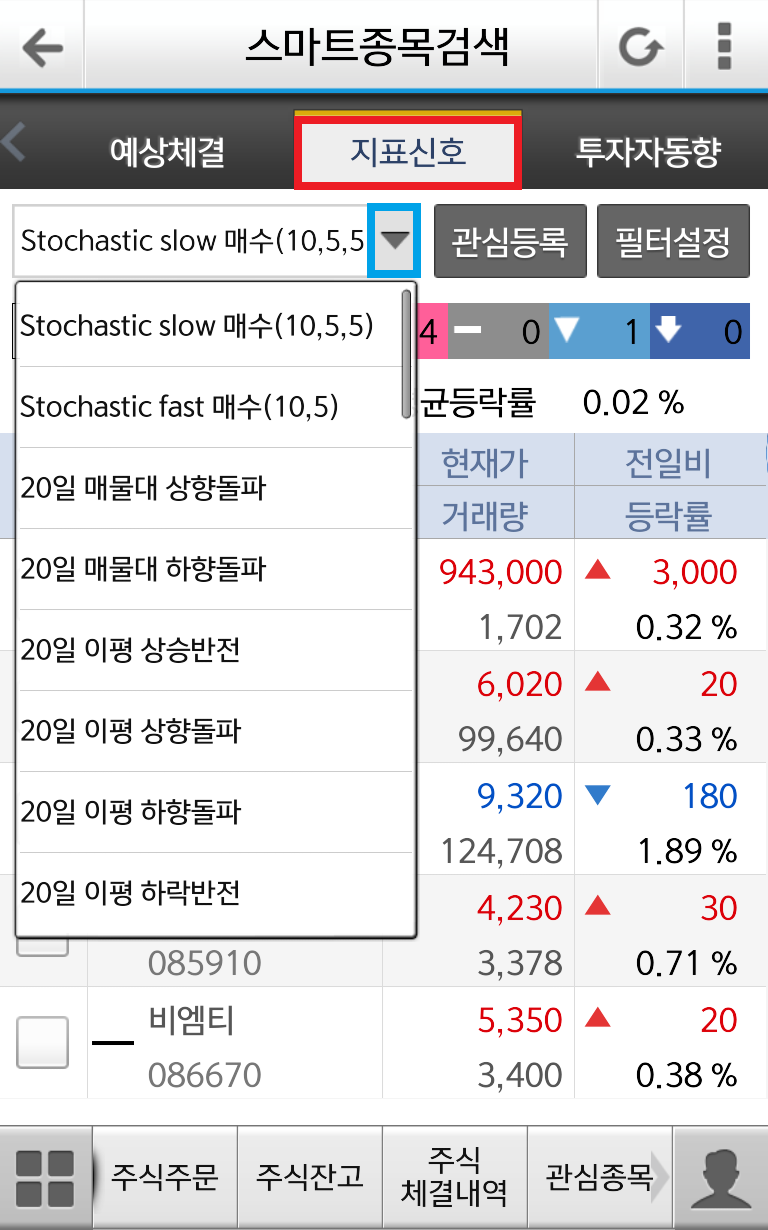Image resolution: width=768 pixels, height=1230 pixels.
Task: Open 필터설정 filter settings
Action: [x=673, y=241]
